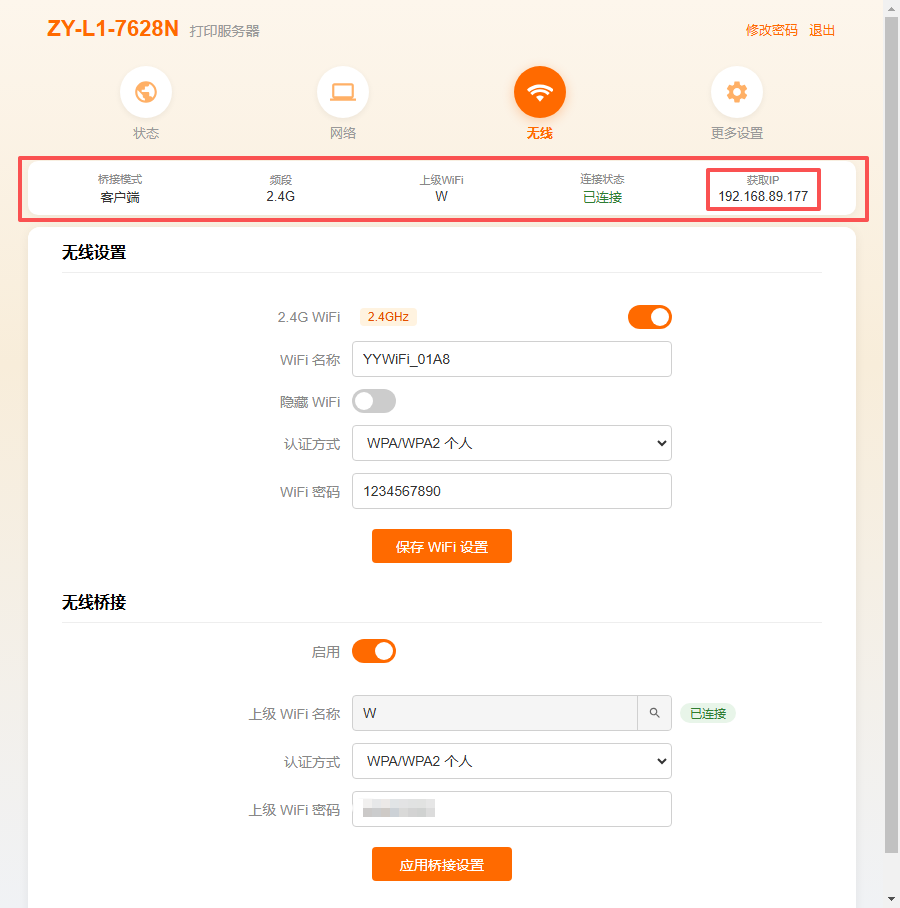Open 认证方式 dropdown under 无线桥接

coord(512,761)
